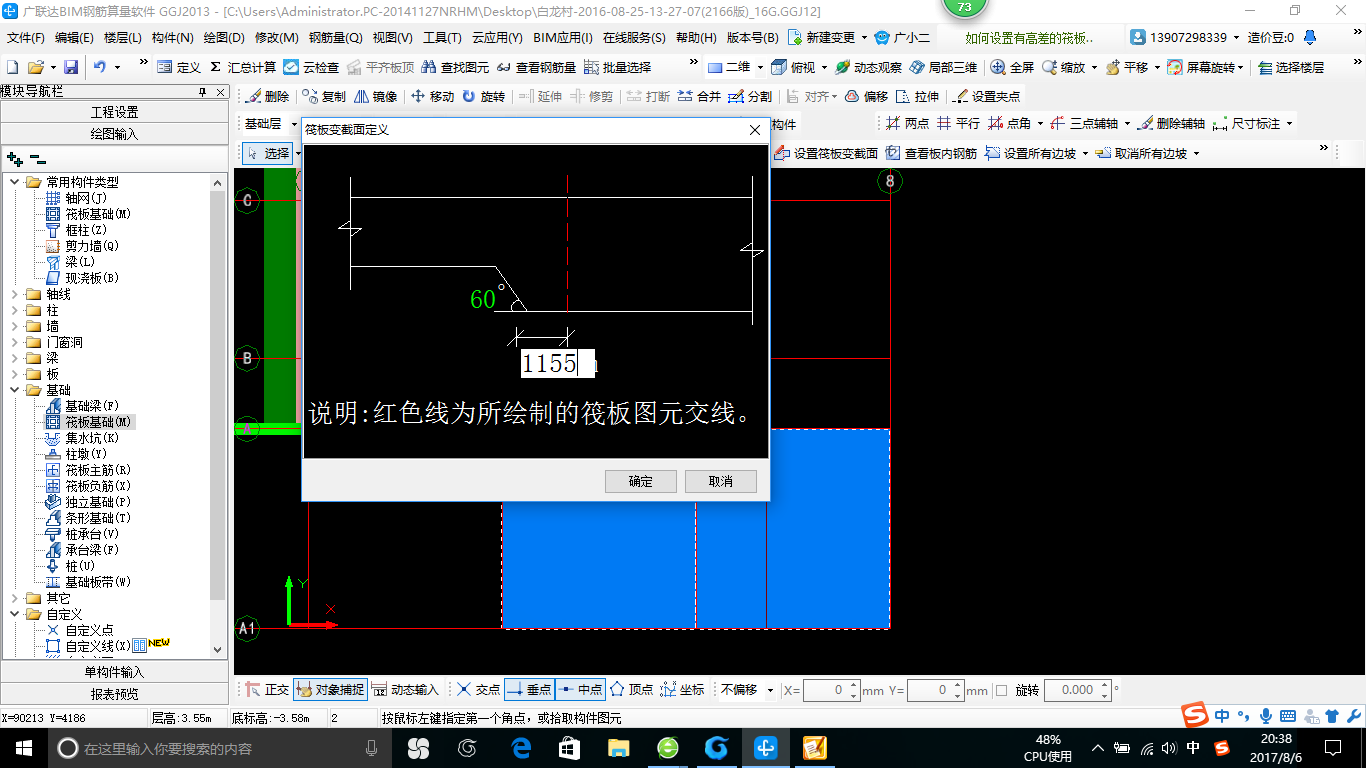
Task: Open 查找图元 find element tool
Action: [x=455, y=67]
